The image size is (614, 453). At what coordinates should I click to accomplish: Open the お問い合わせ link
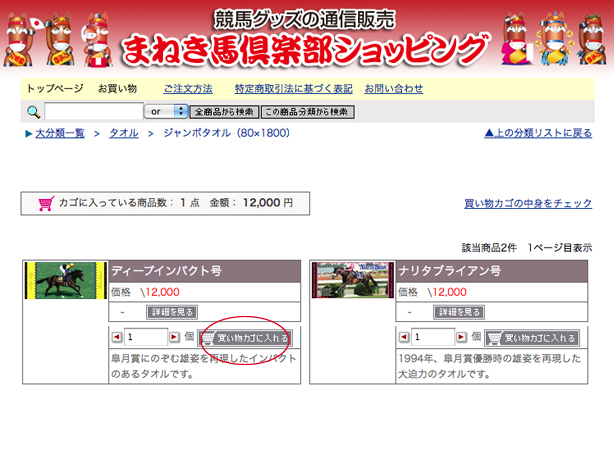[394, 89]
